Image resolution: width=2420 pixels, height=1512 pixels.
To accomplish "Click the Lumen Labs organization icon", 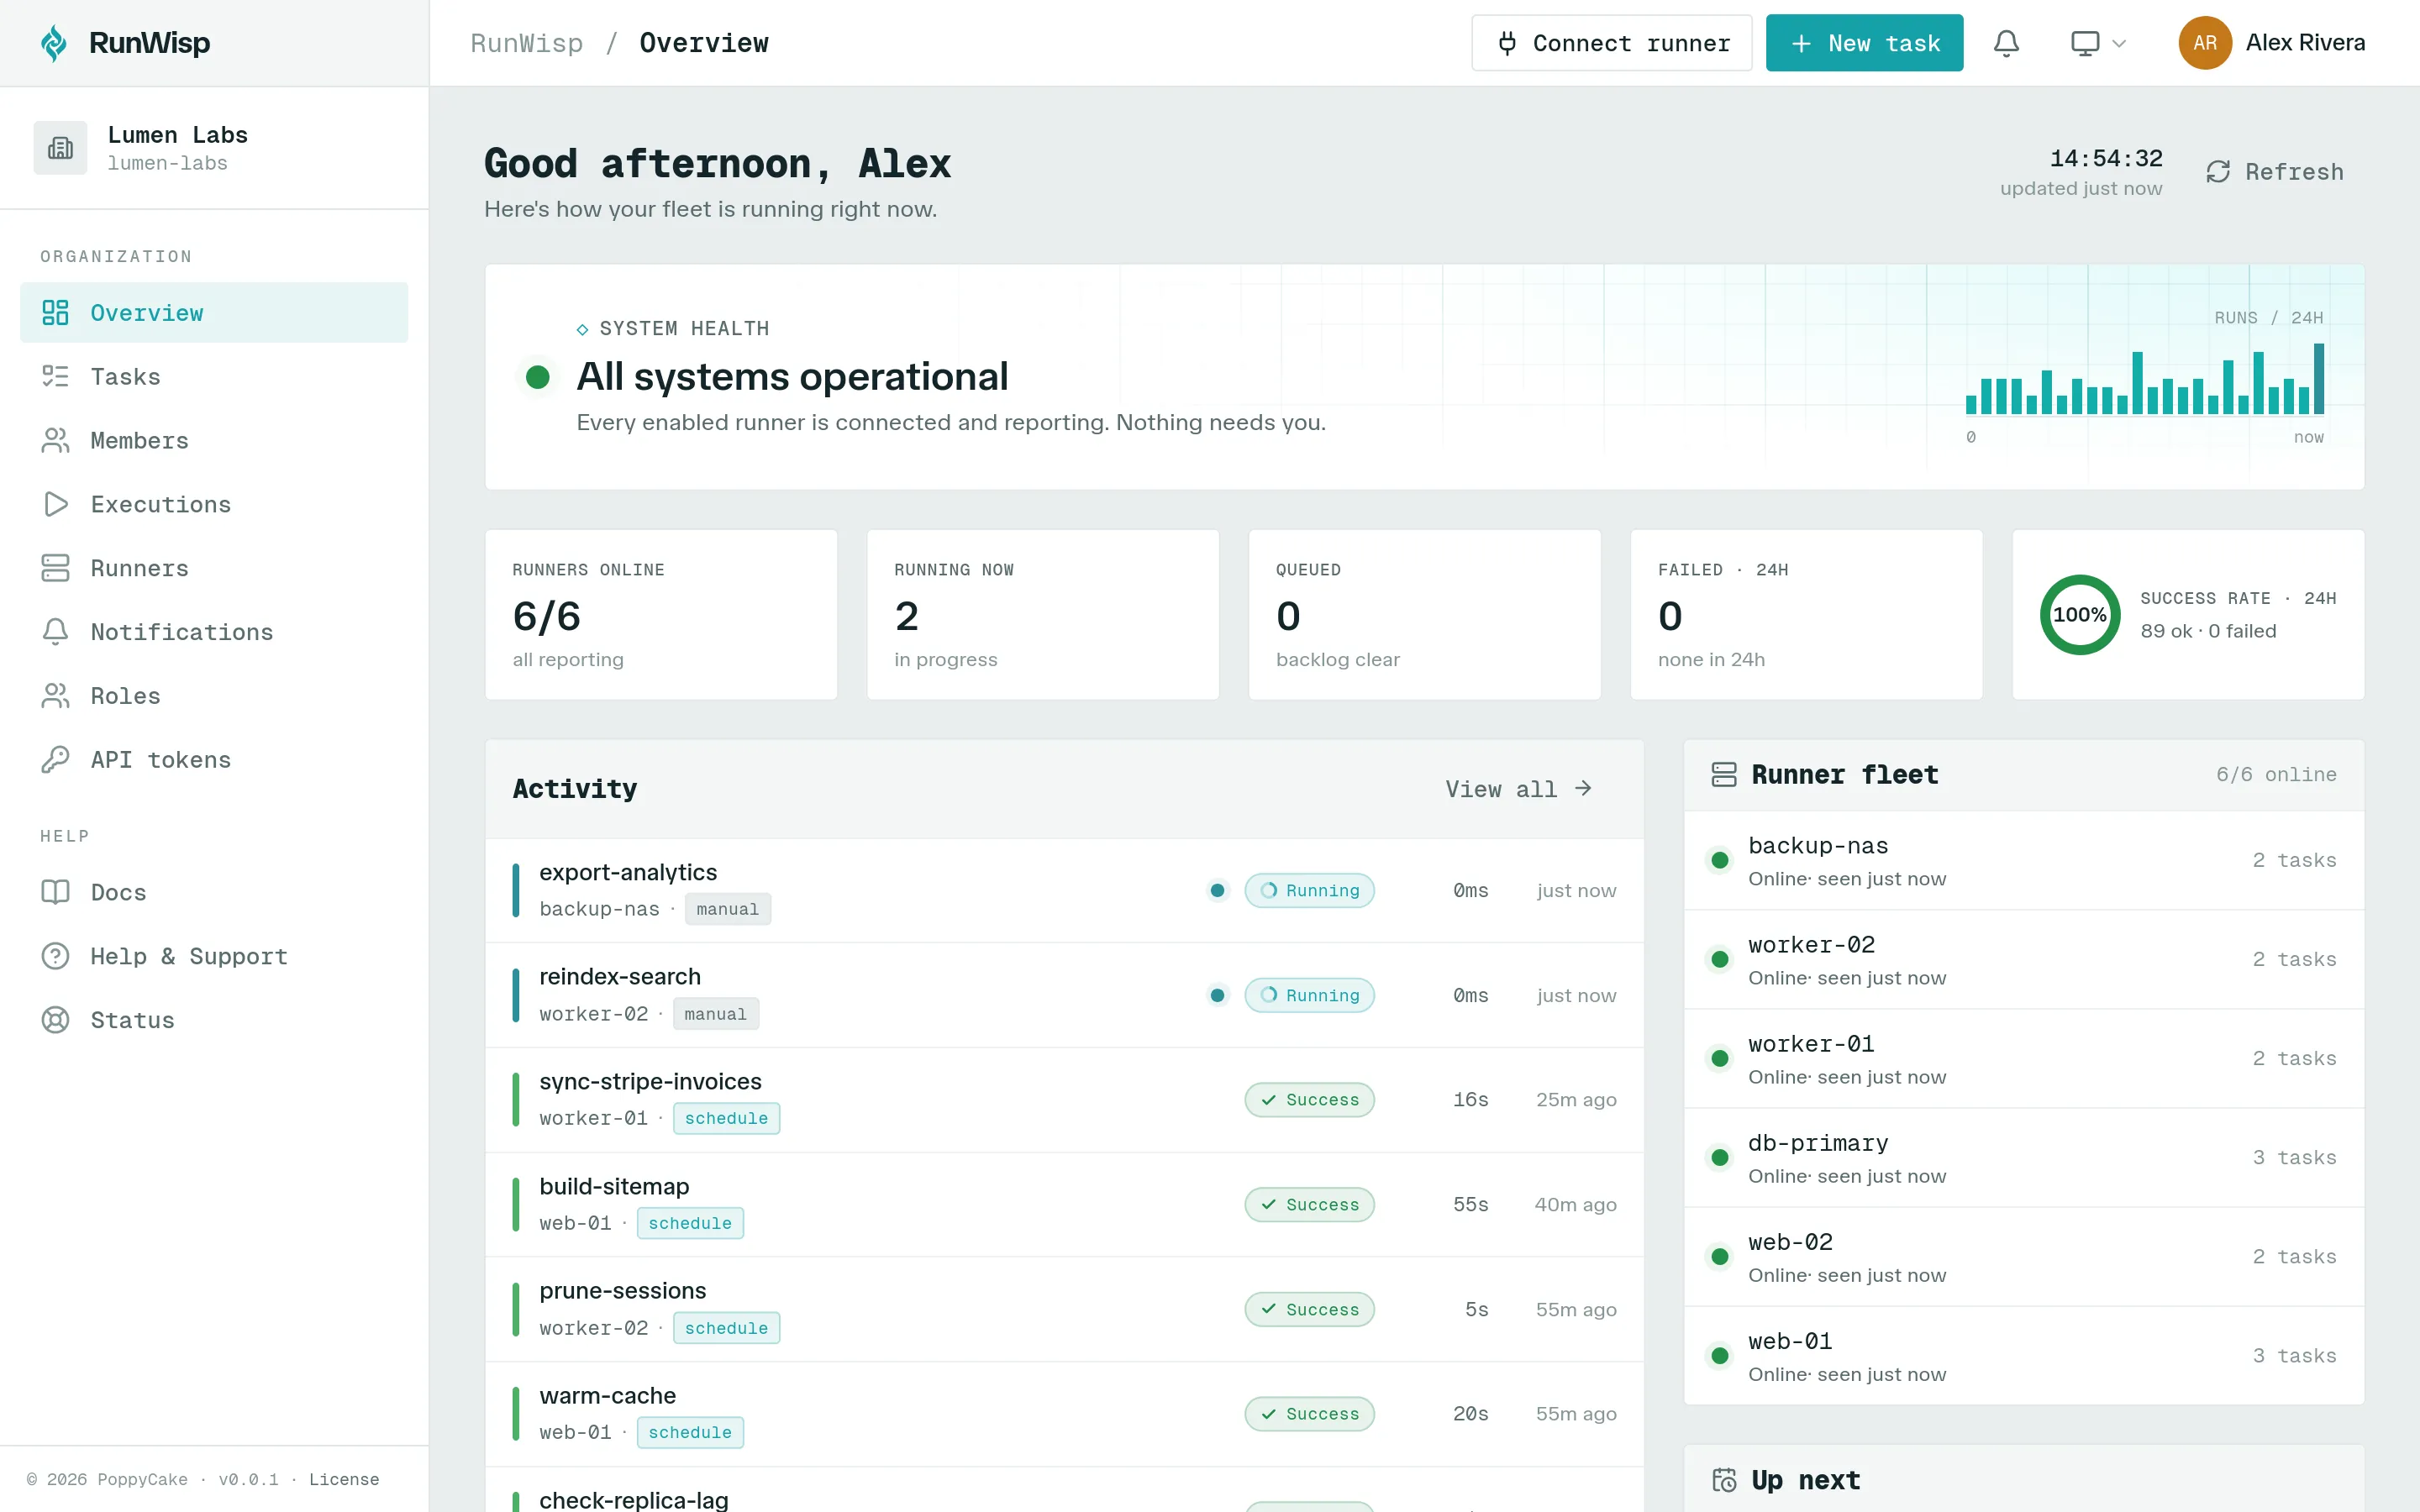I will [x=60, y=148].
